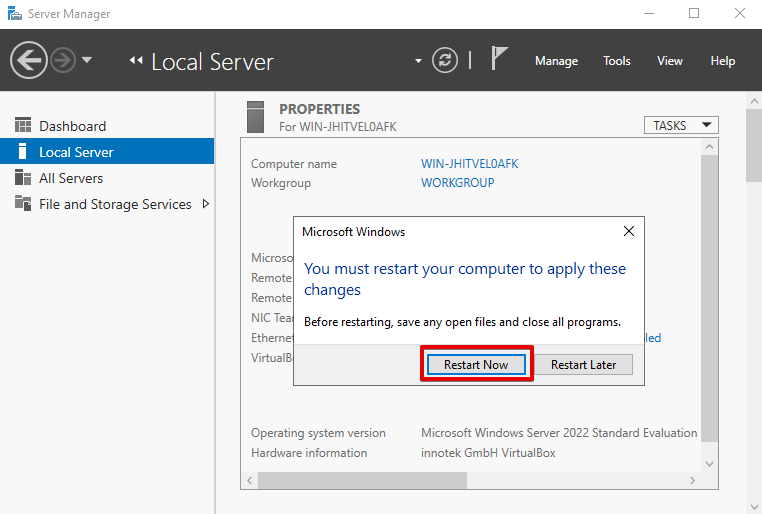The image size is (762, 514).
Task: Open the View menu
Action: point(670,61)
